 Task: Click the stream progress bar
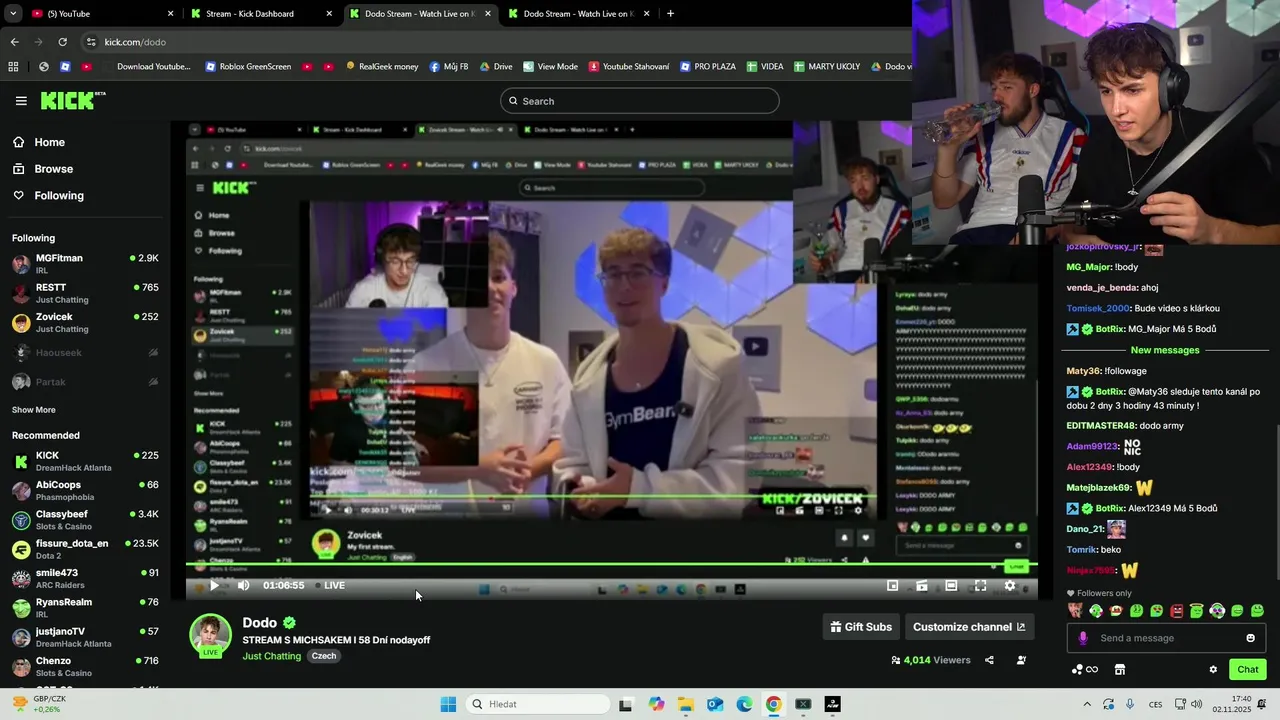pyautogui.click(x=611, y=566)
